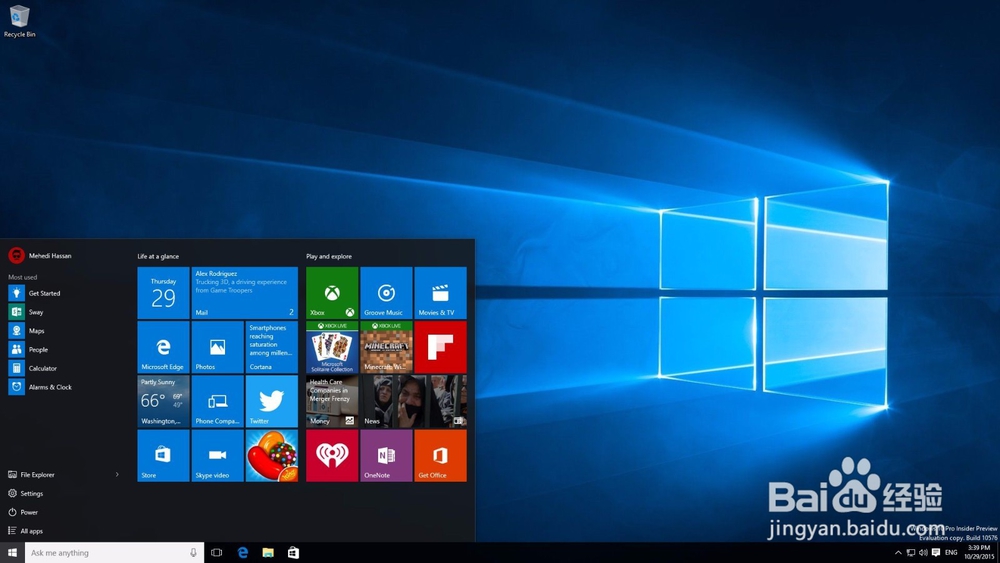Click the Cortana microphone icon
Viewport: 1000px width, 563px height.
coord(193,553)
